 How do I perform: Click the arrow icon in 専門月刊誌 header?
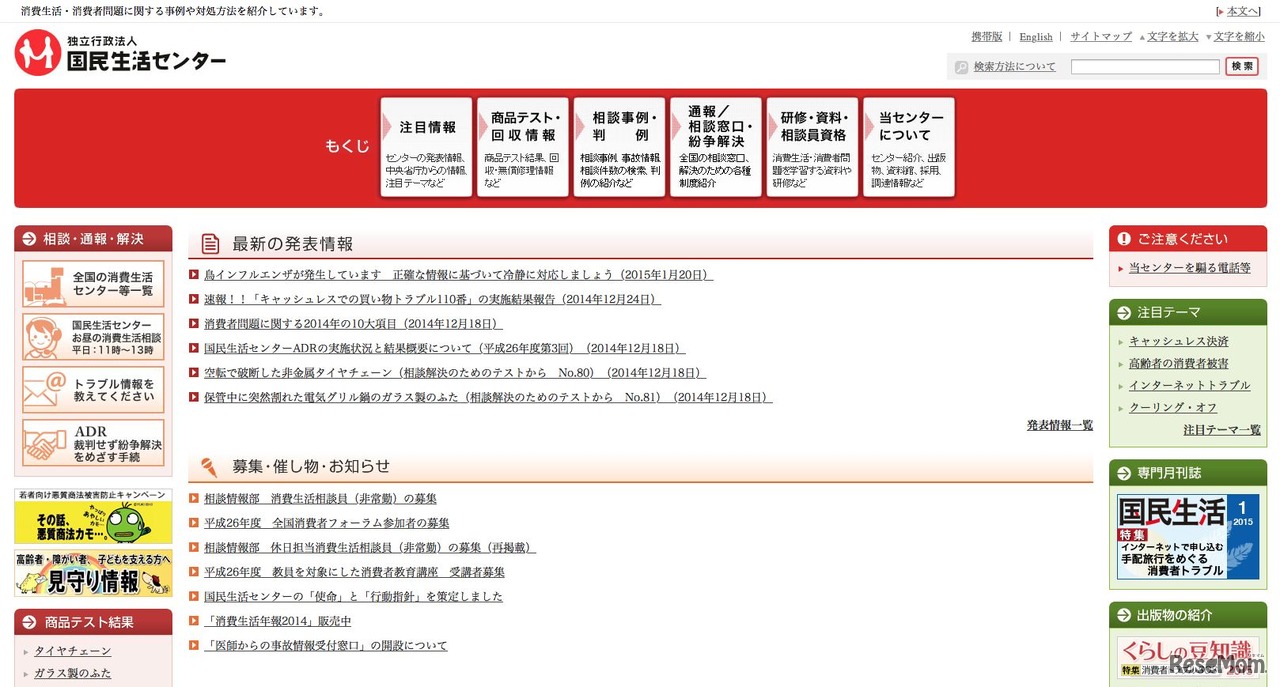[x=1124, y=473]
